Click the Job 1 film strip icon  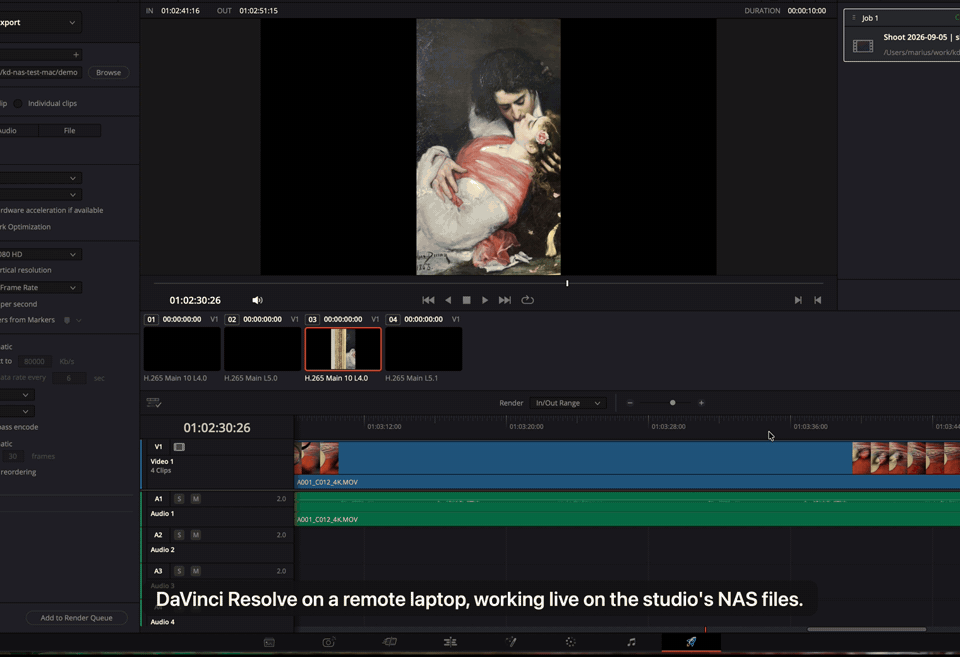[x=863, y=46]
